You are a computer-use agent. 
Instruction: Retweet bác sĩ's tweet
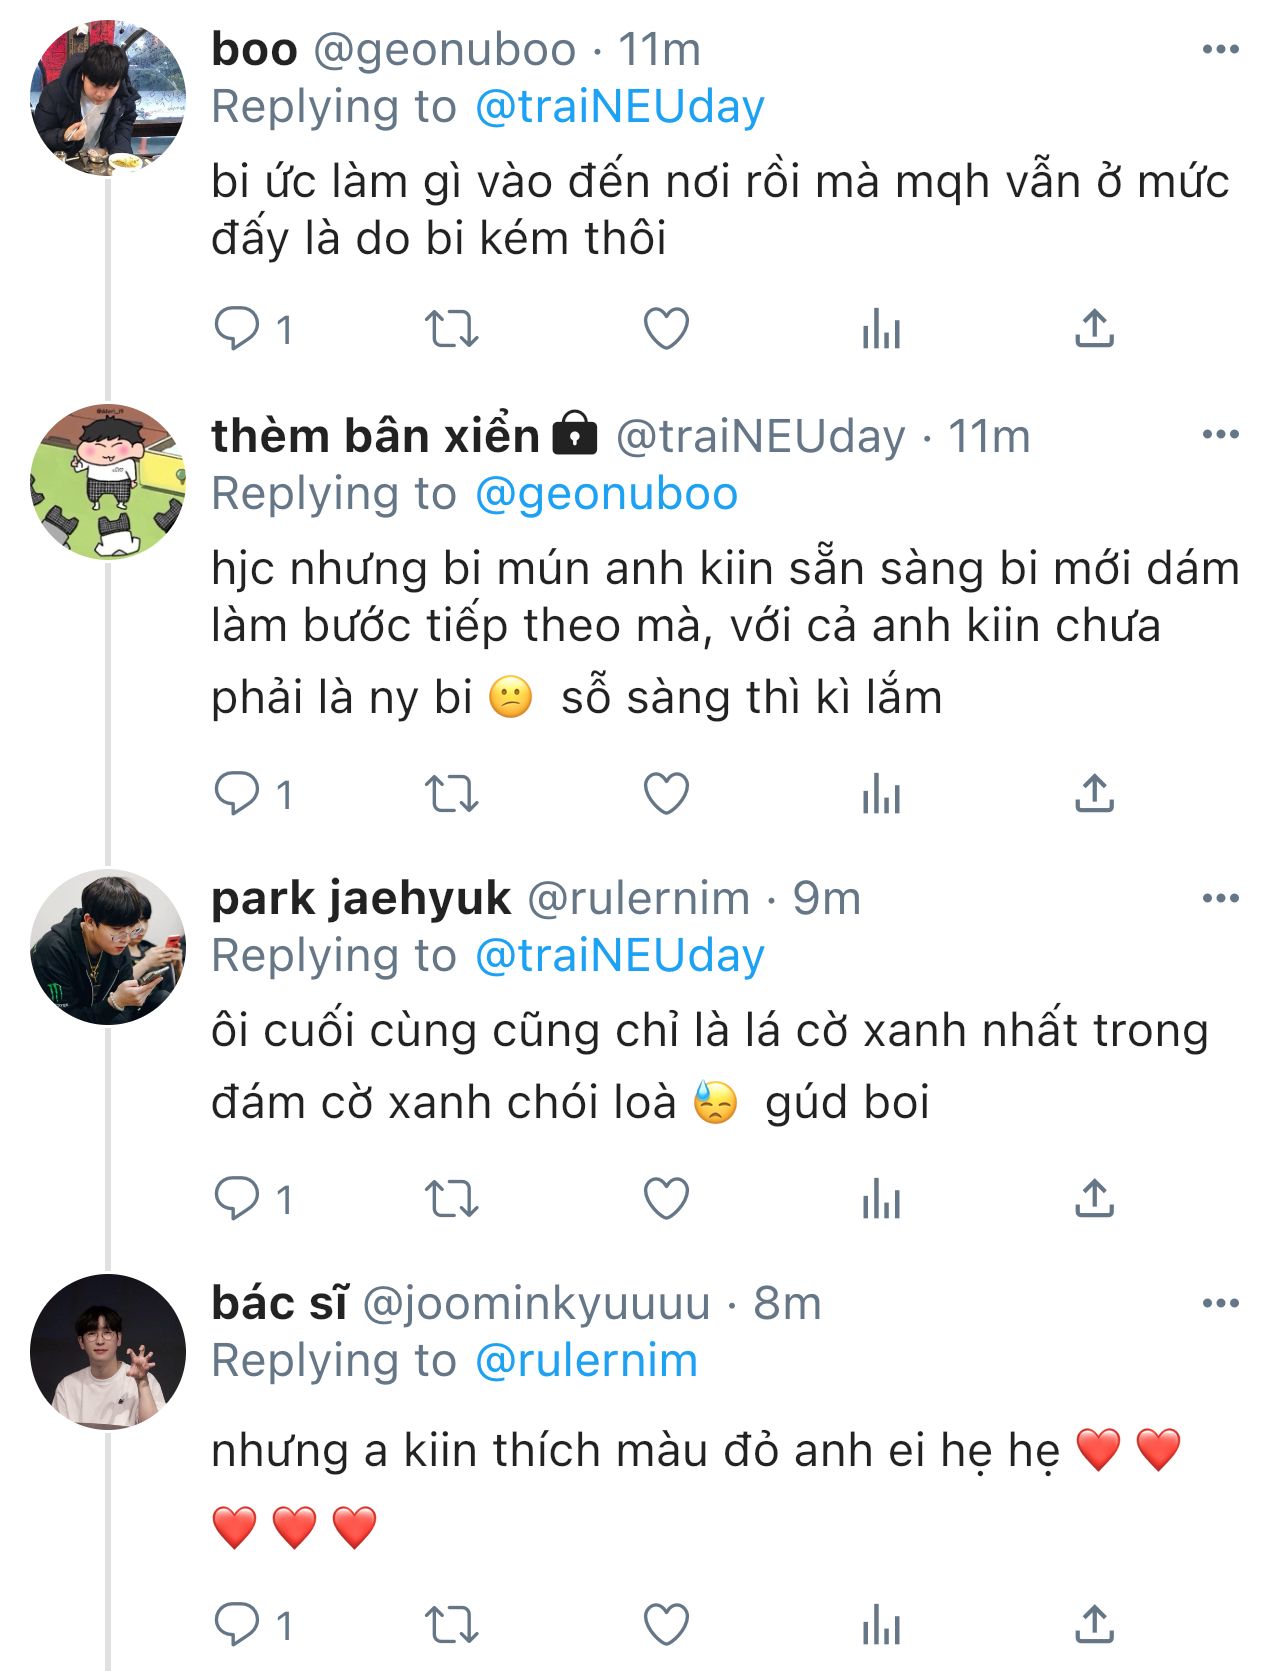click(x=452, y=1625)
